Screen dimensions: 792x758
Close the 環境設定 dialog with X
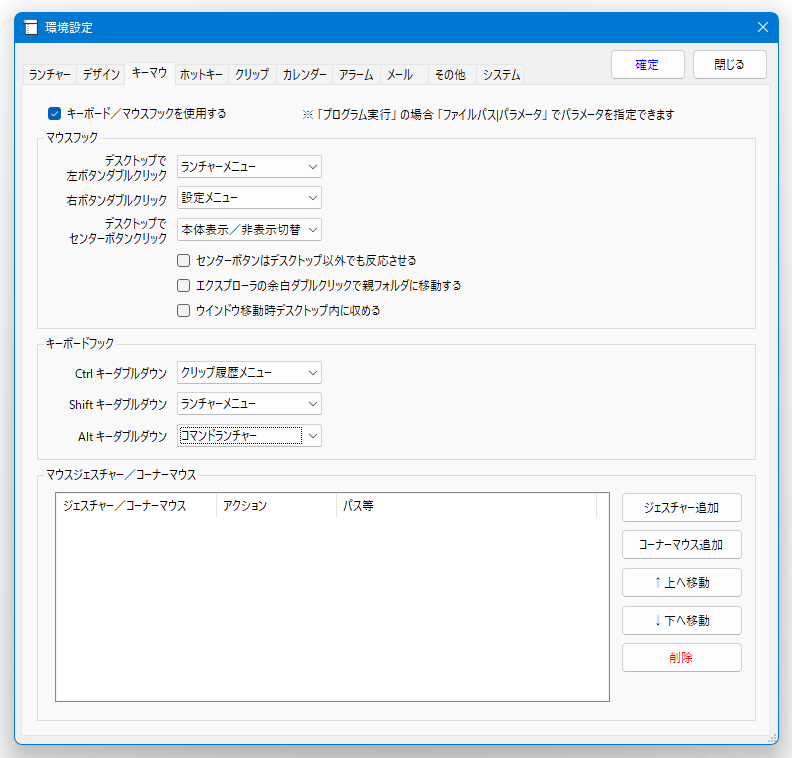[763, 27]
